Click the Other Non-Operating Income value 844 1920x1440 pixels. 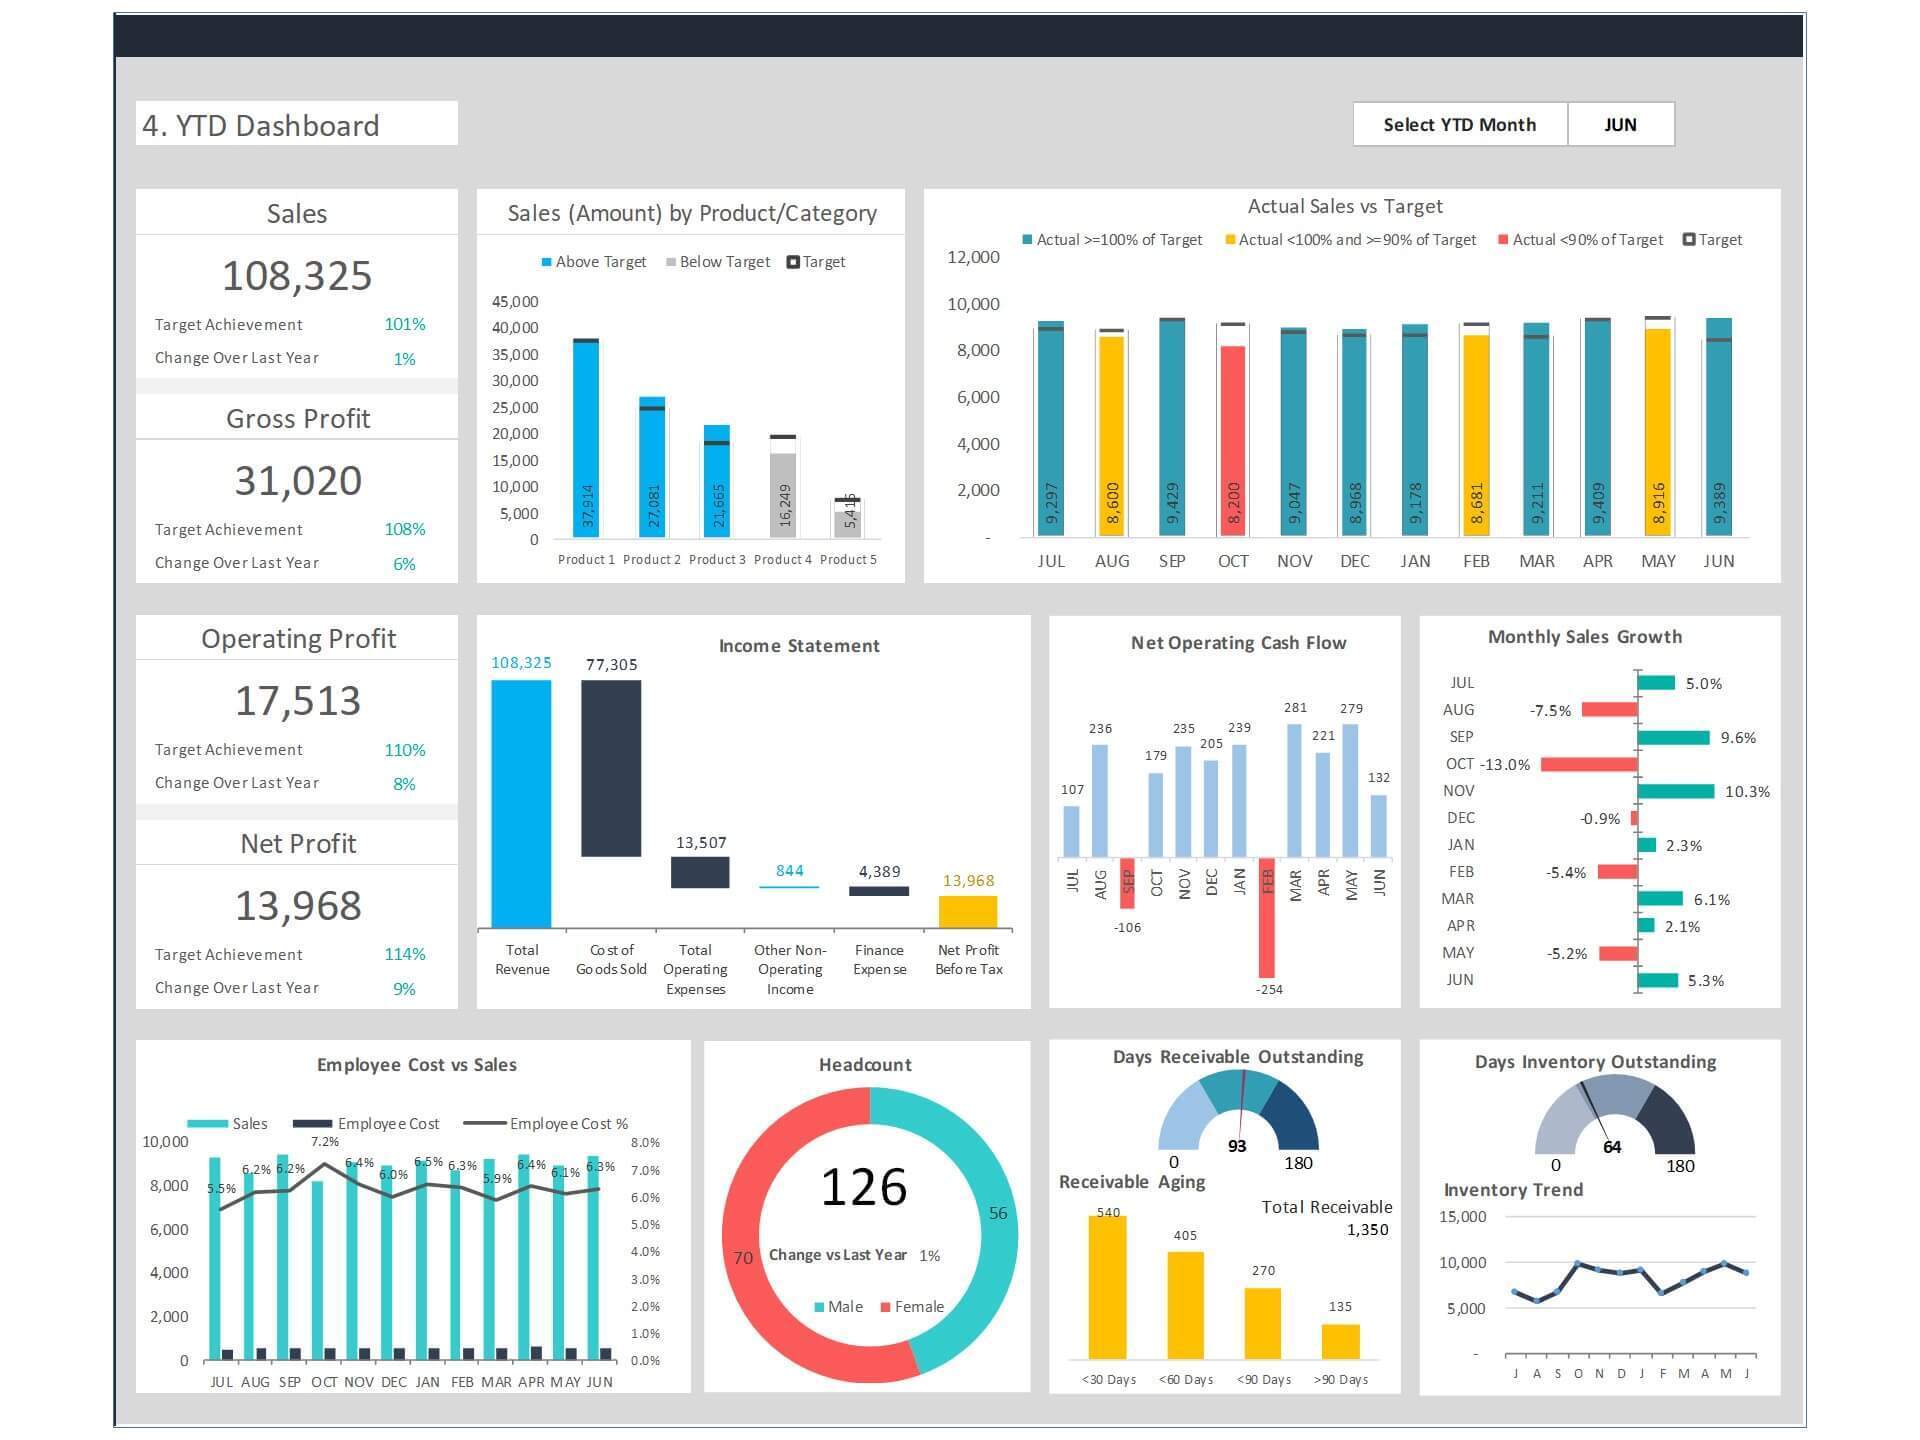[x=789, y=870]
